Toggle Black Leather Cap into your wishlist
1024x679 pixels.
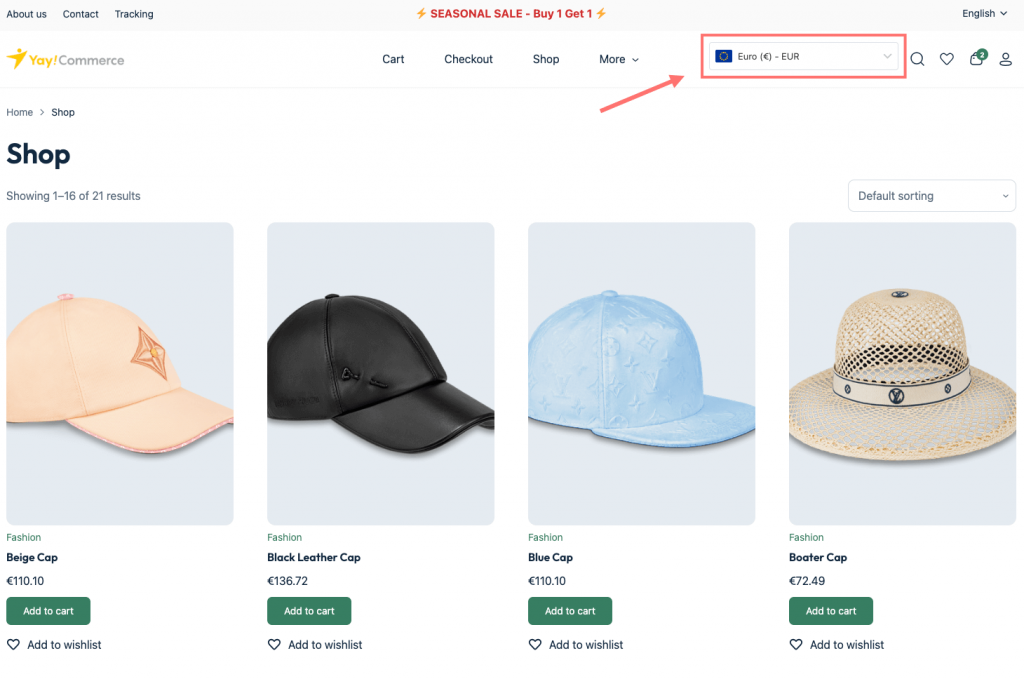tap(314, 645)
